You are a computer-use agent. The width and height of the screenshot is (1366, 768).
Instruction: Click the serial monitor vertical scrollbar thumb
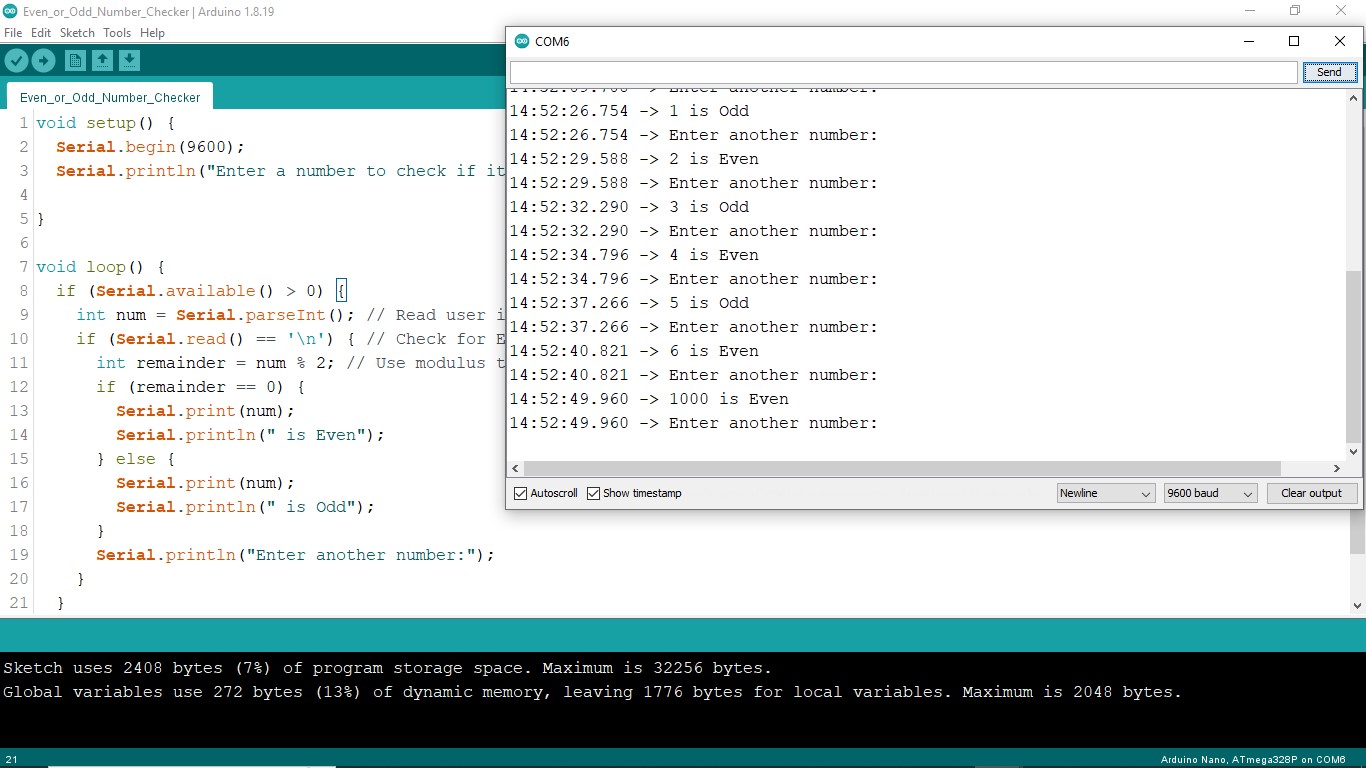[1354, 356]
